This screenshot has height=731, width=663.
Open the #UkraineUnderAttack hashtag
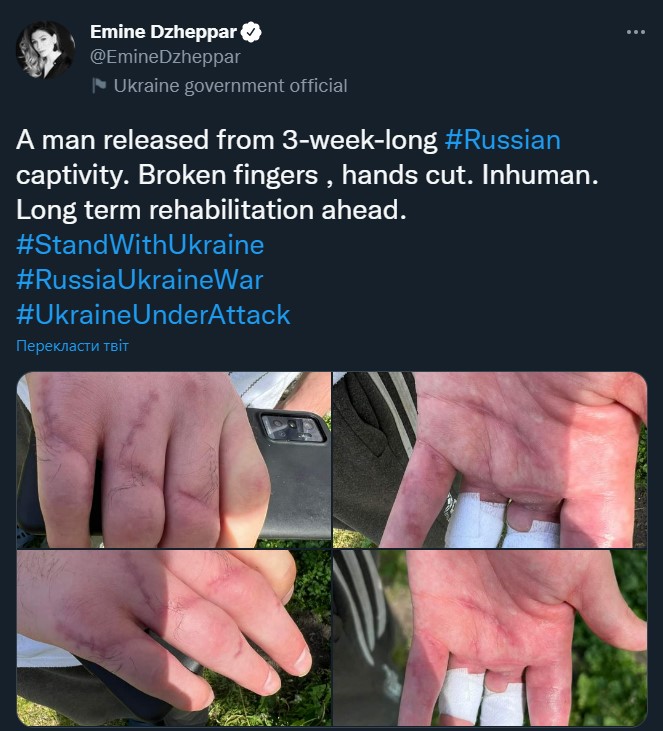click(x=153, y=315)
